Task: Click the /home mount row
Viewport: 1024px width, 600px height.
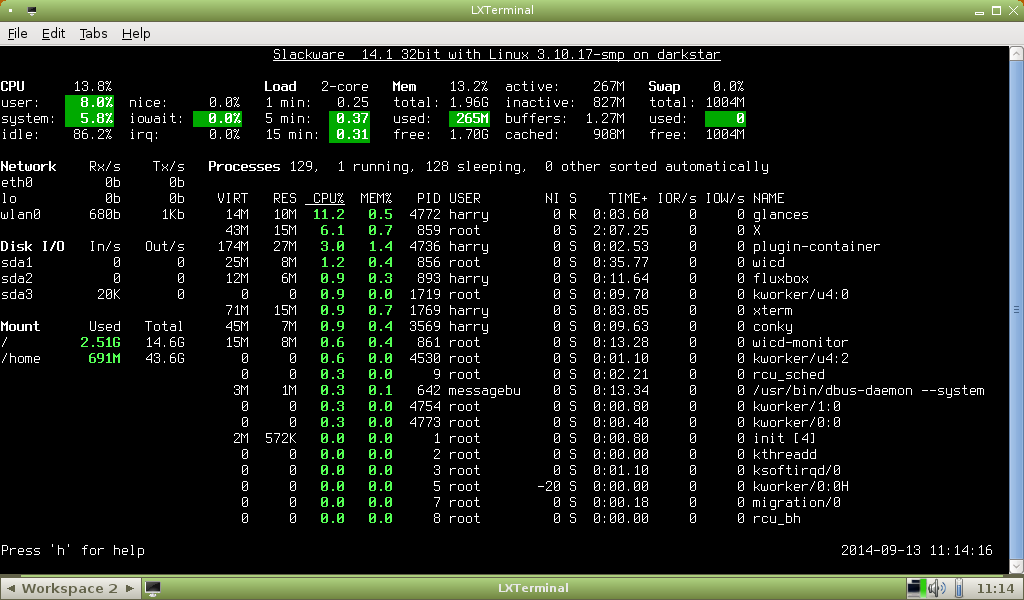Action: pyautogui.click(x=93, y=358)
